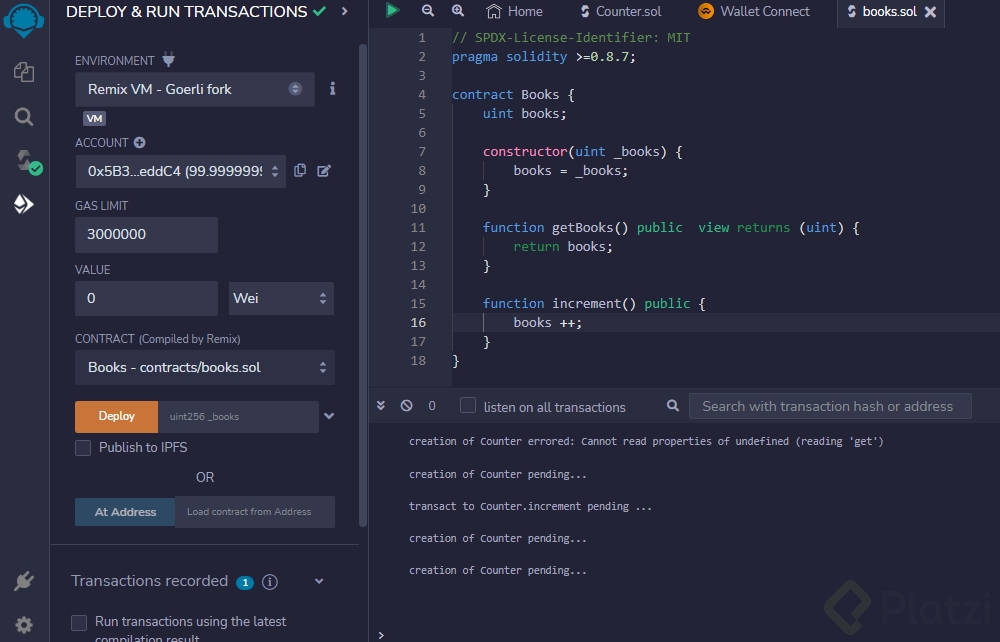
Task: Open the Account selector dropdown
Action: pyautogui.click(x=180, y=171)
